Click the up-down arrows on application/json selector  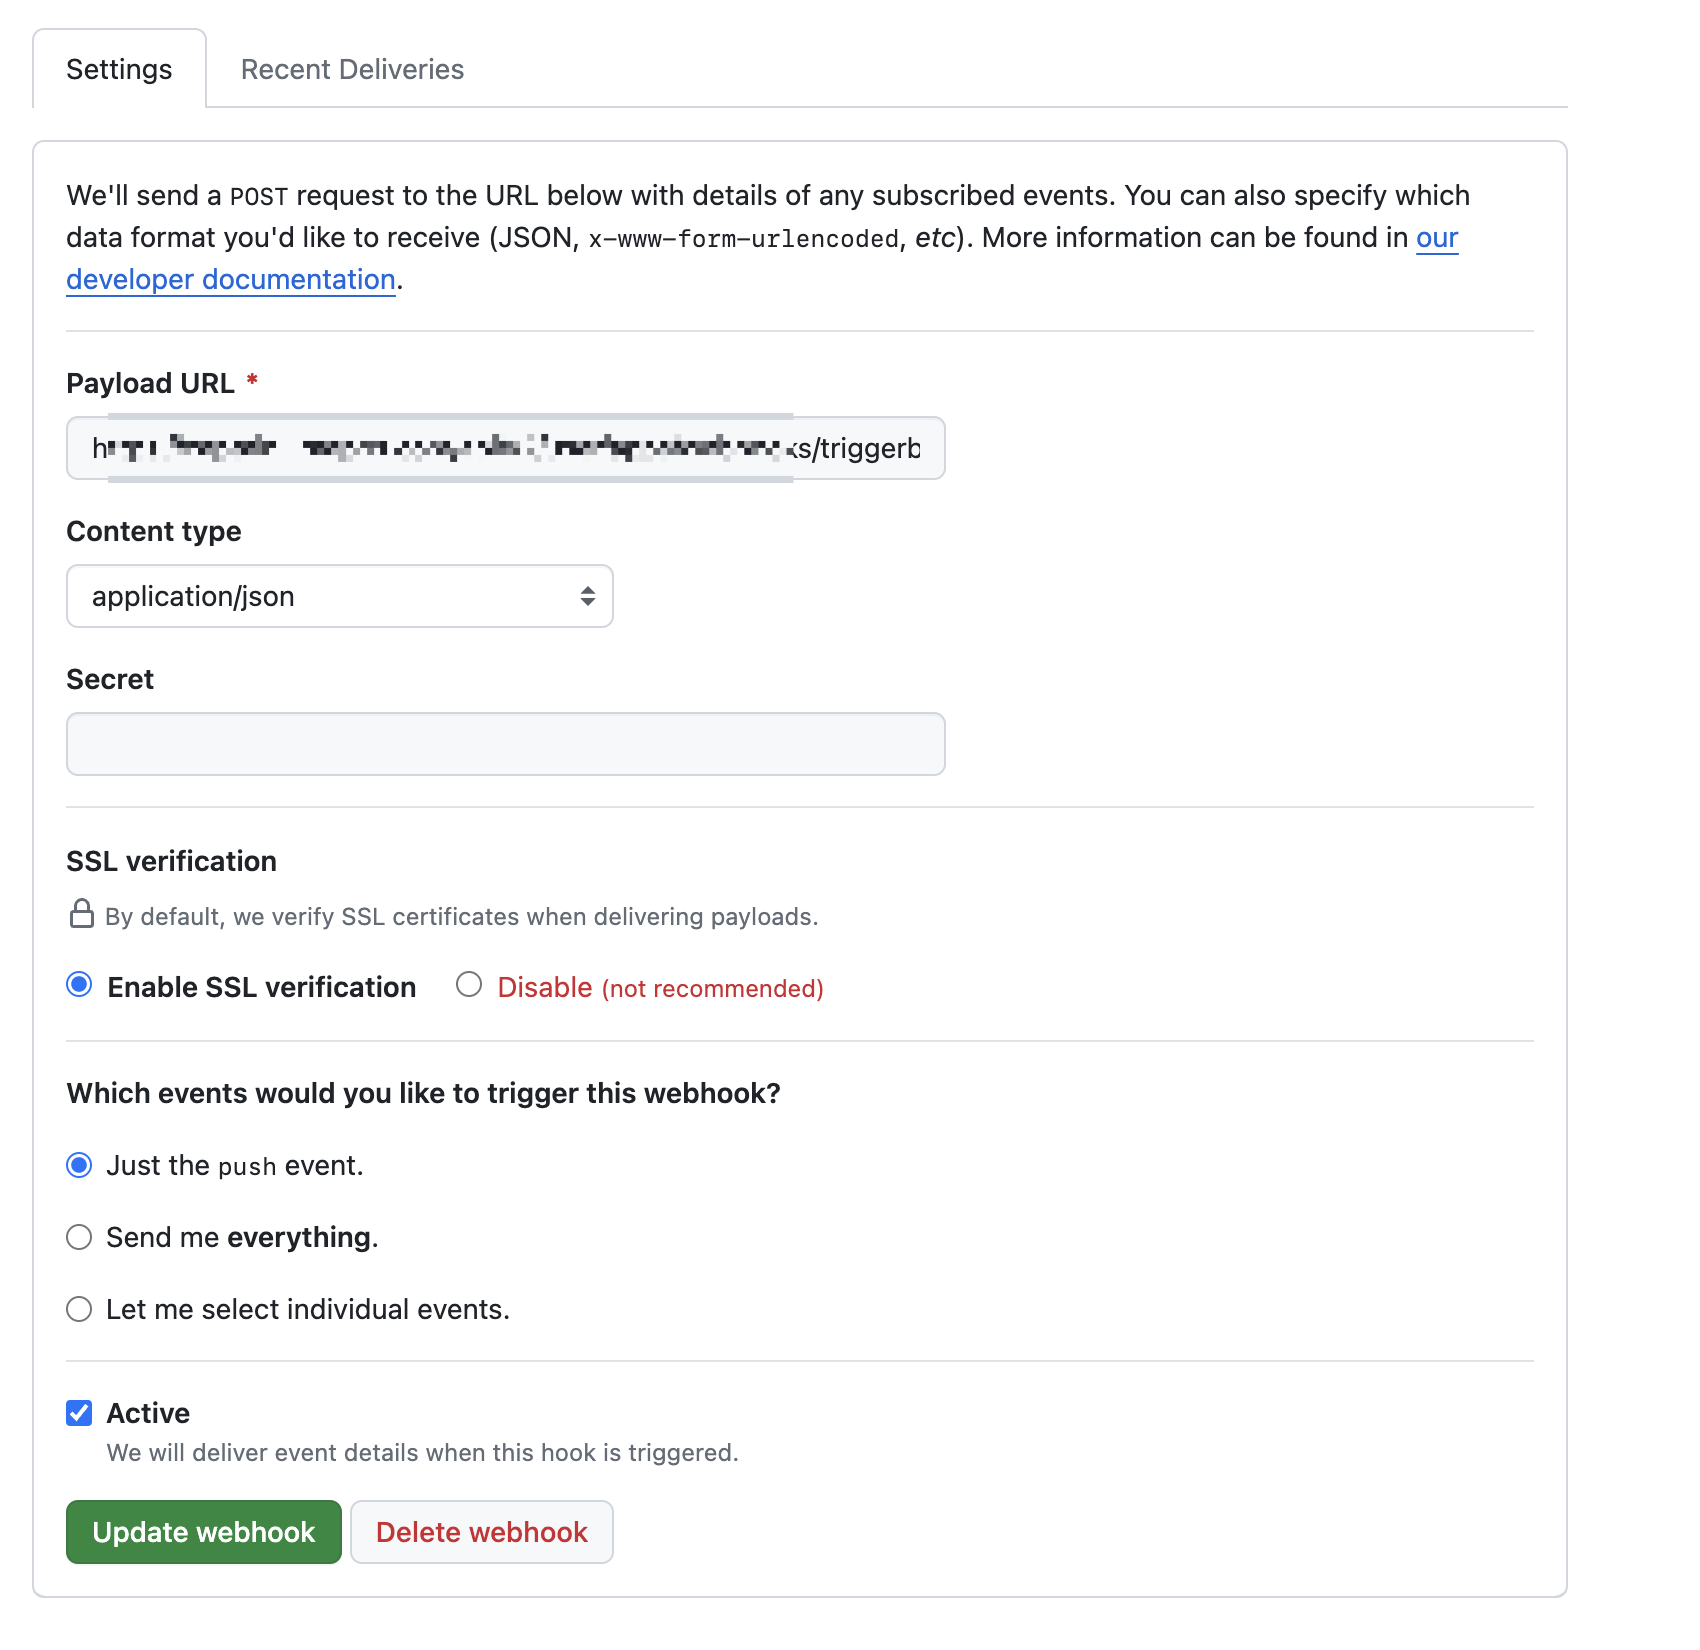[588, 596]
